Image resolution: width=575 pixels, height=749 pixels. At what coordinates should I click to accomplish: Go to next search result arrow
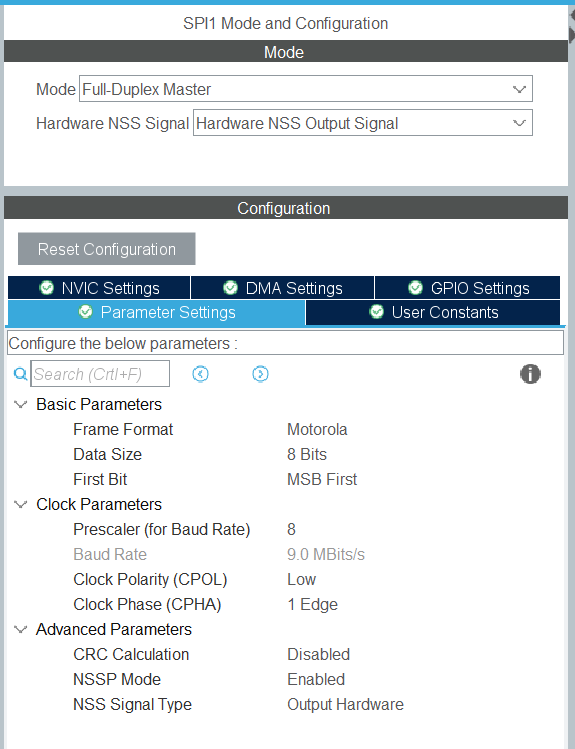pyautogui.click(x=260, y=374)
